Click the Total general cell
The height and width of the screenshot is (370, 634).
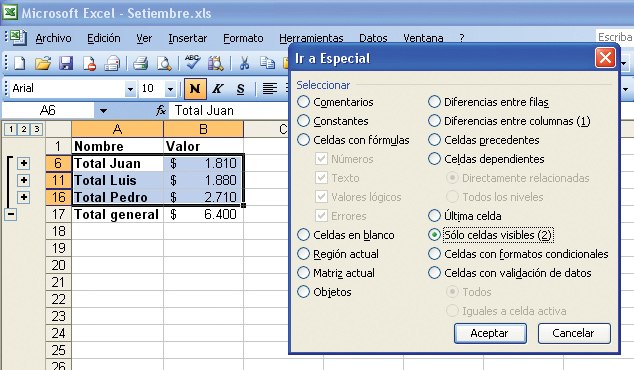coord(117,214)
